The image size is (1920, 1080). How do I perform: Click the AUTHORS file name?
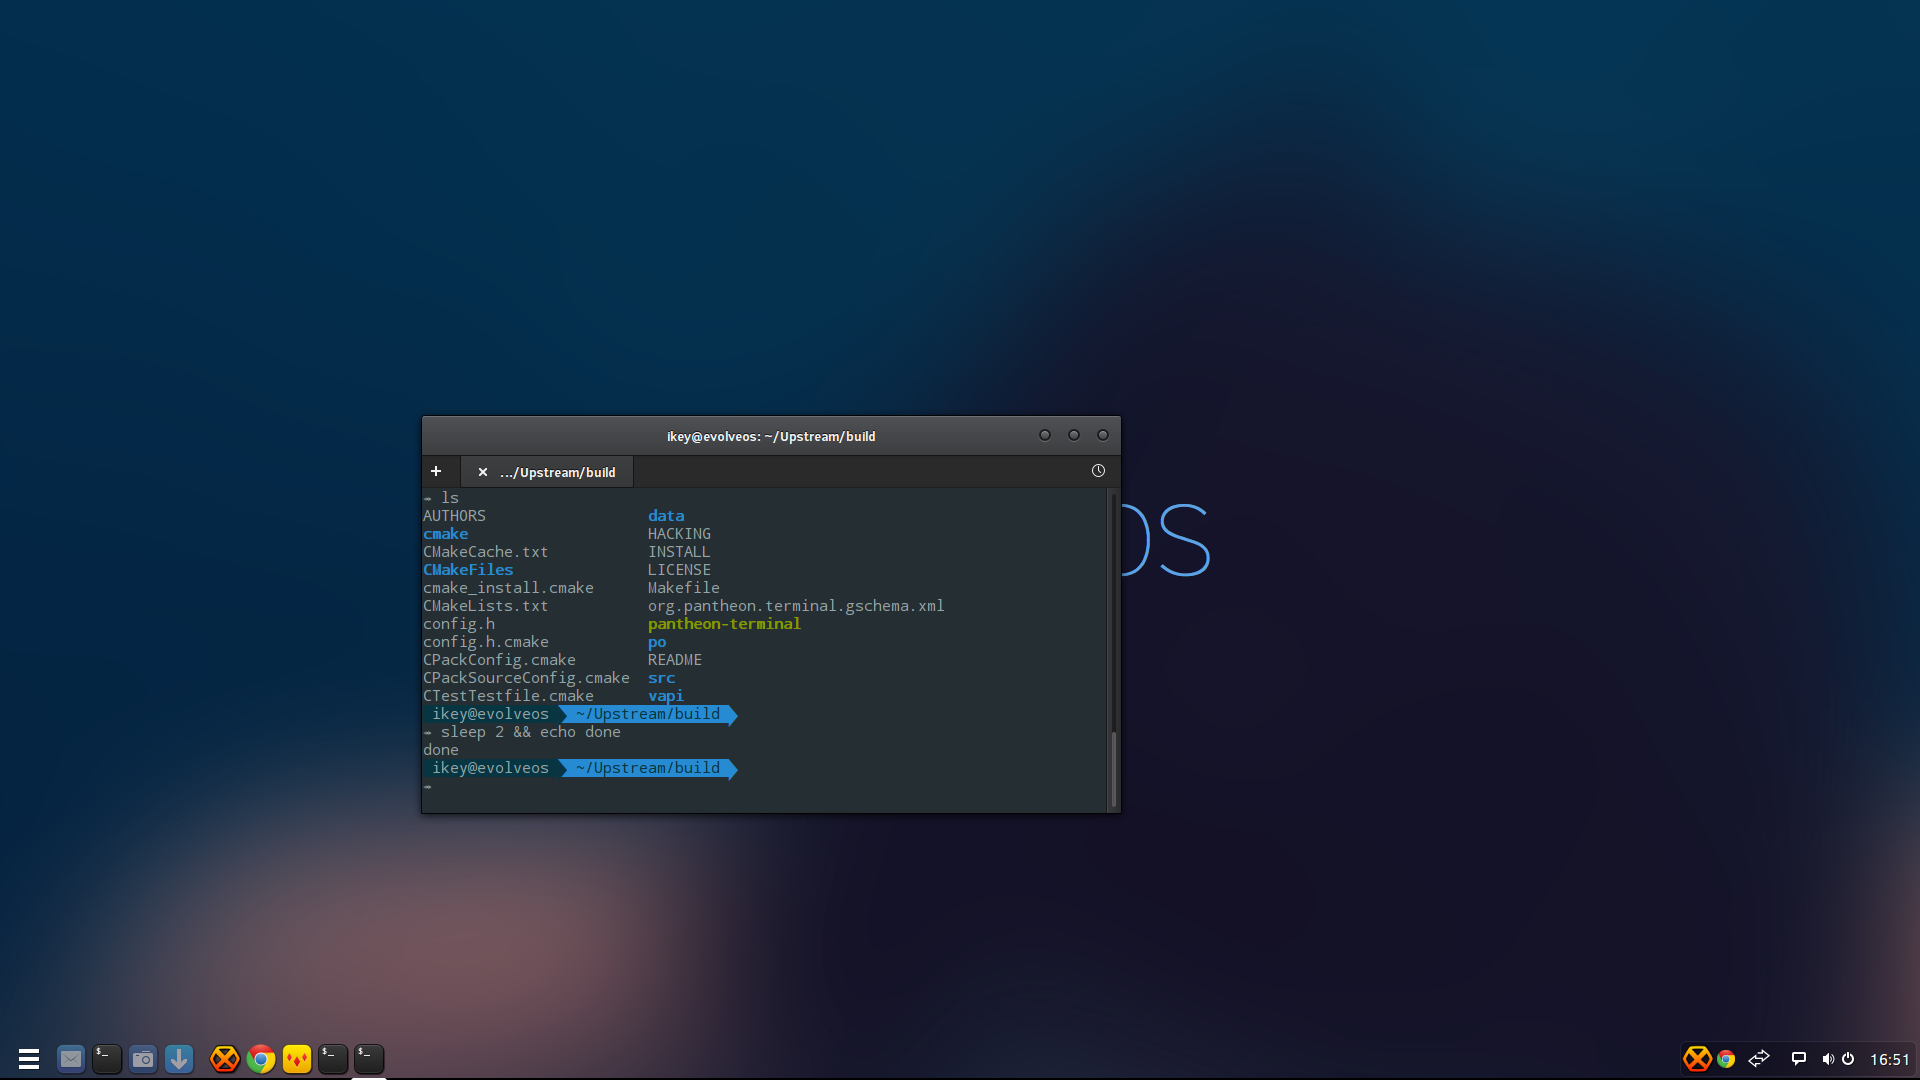coord(454,516)
